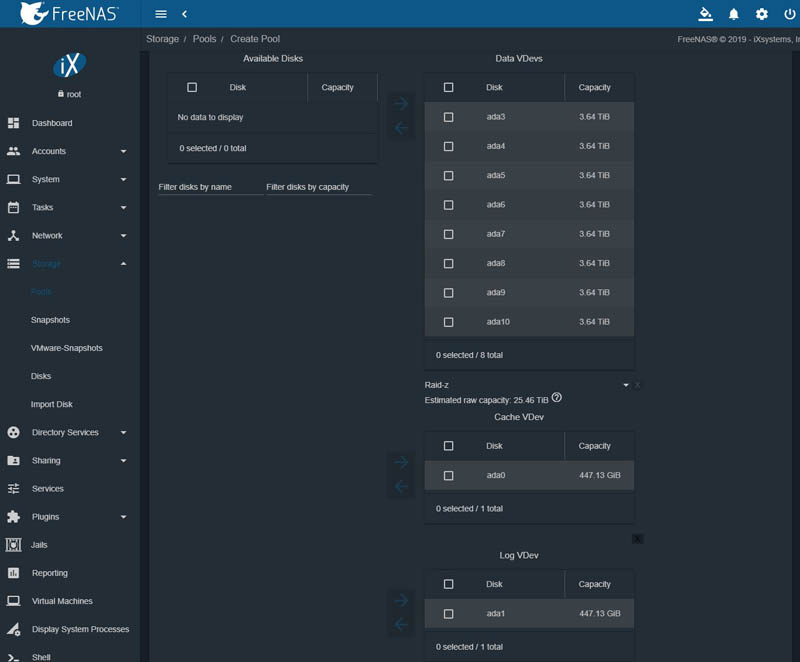Viewport: 800px width, 662px height.
Task: Click the Storage breadcrumb link
Action: click(x=162, y=39)
